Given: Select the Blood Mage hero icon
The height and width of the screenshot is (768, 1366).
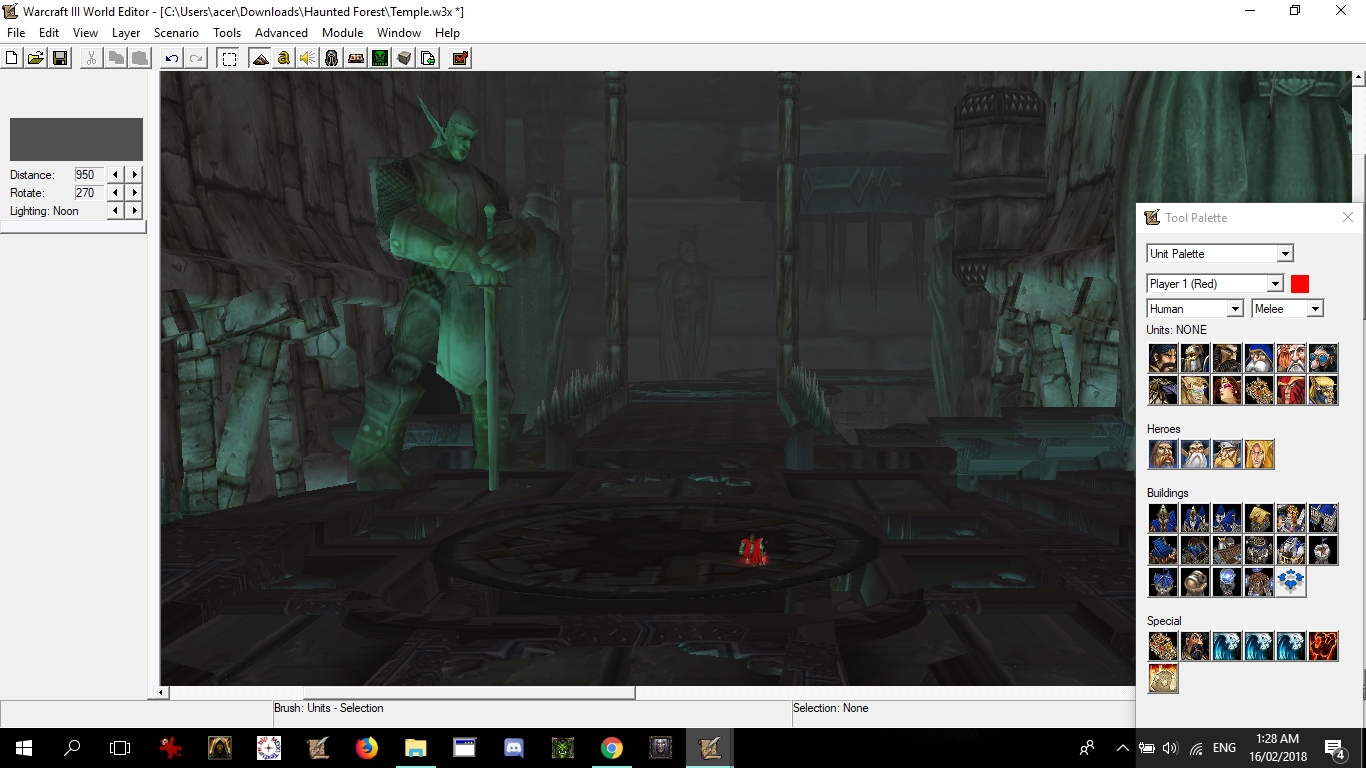Looking at the screenshot, I should click(1259, 454).
